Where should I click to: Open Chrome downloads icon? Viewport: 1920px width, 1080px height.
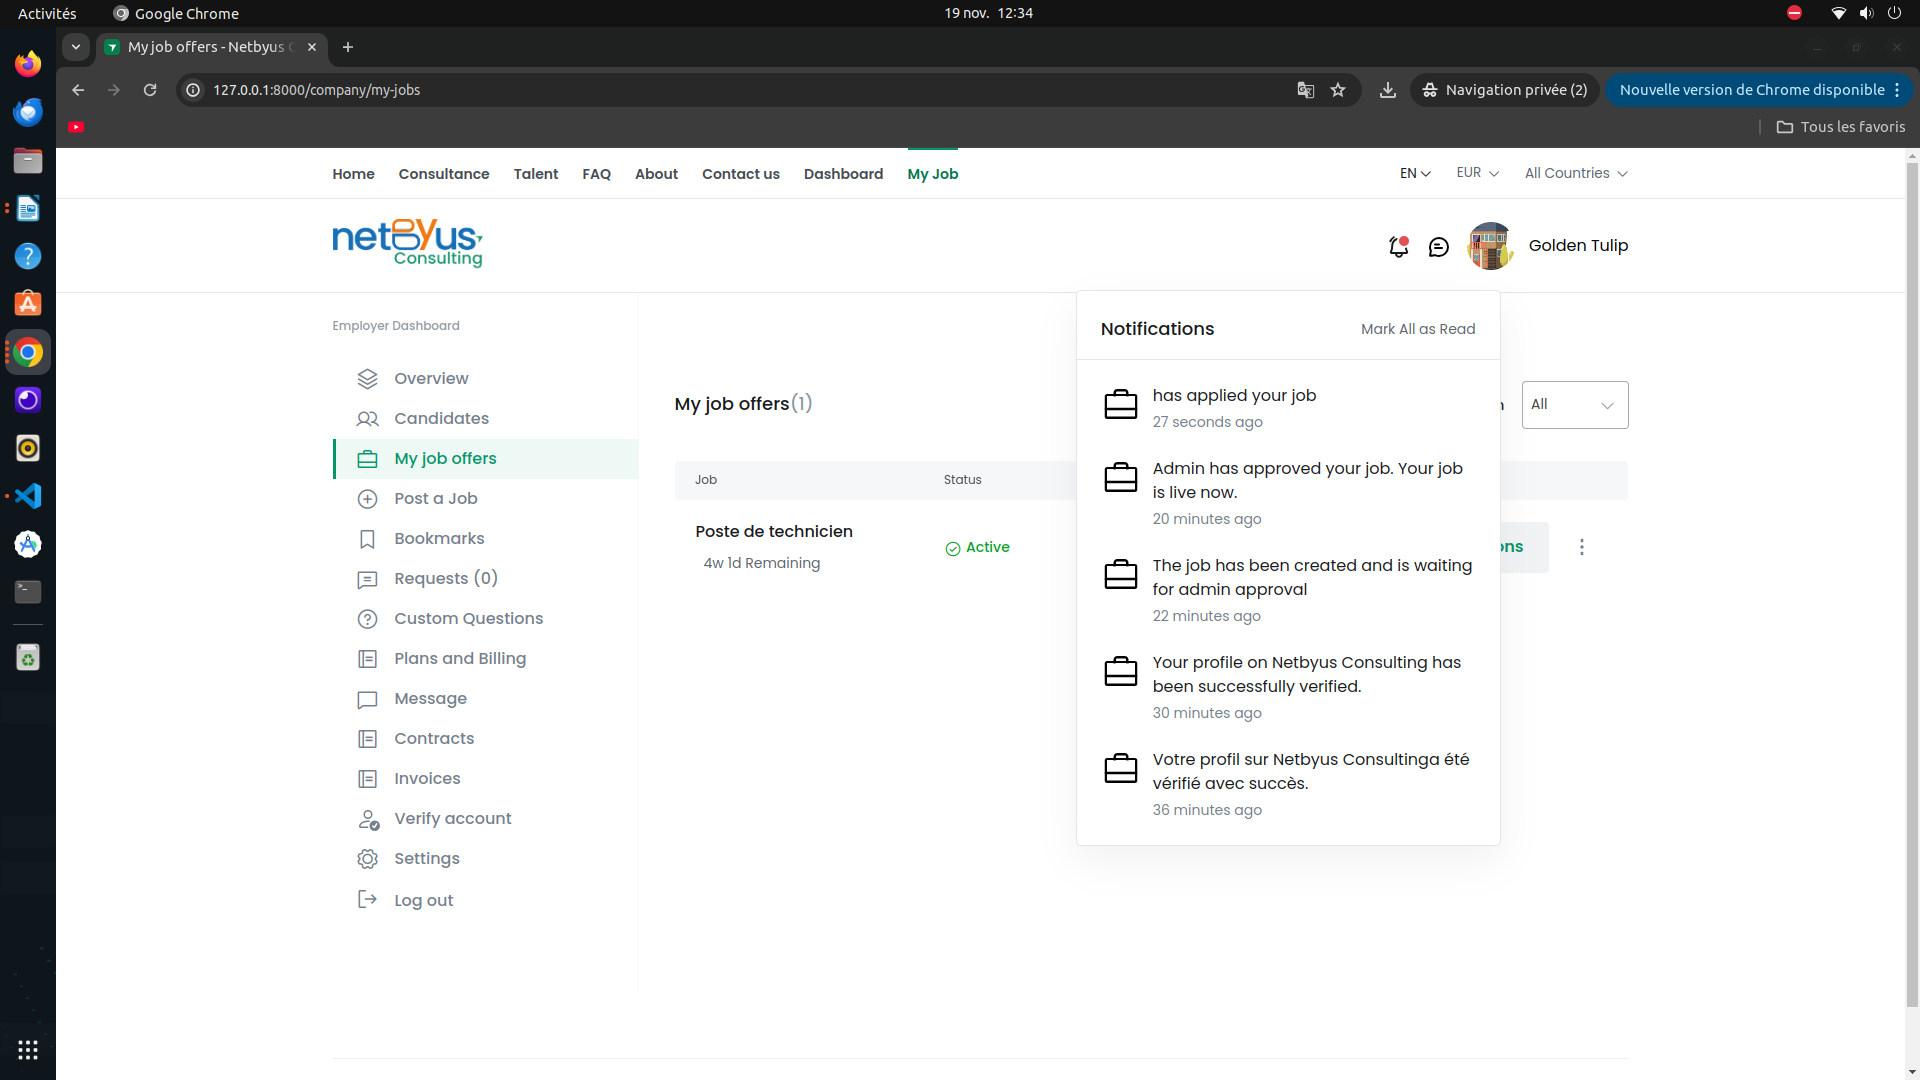[x=1387, y=90]
